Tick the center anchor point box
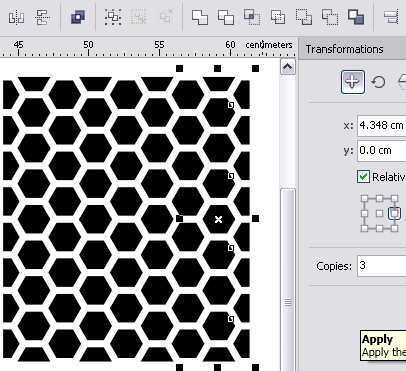 pyautogui.click(x=379, y=213)
